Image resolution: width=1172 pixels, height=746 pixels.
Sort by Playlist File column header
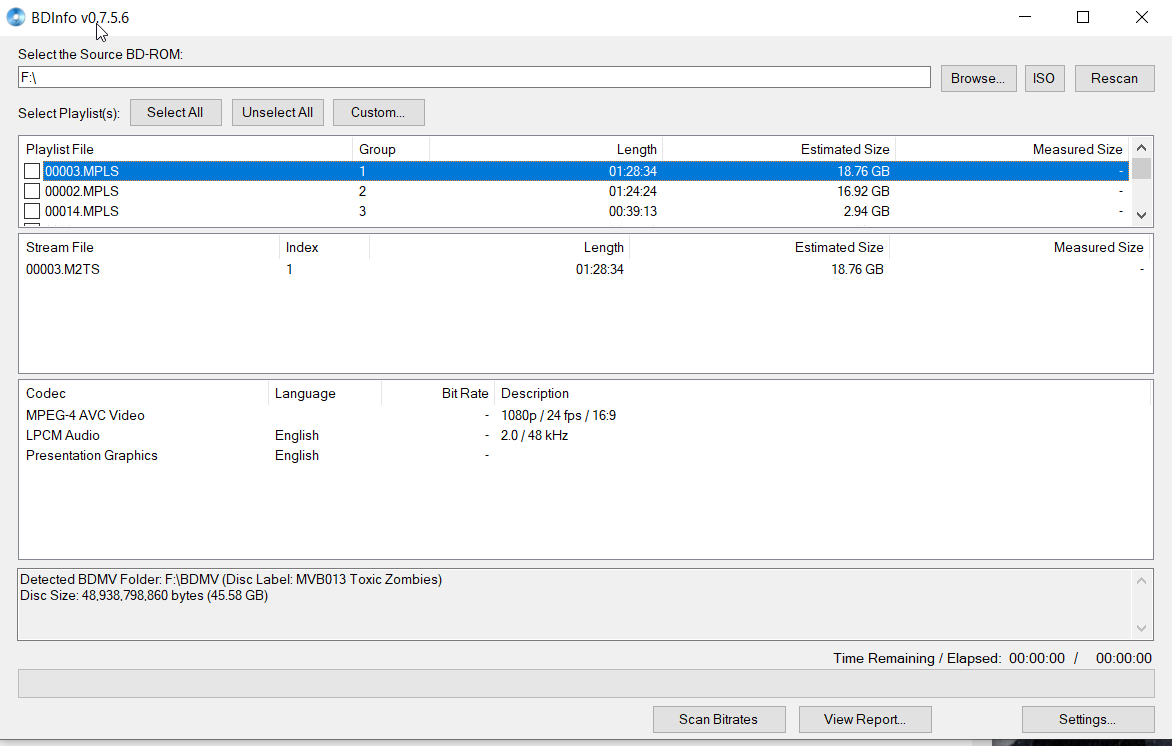186,149
